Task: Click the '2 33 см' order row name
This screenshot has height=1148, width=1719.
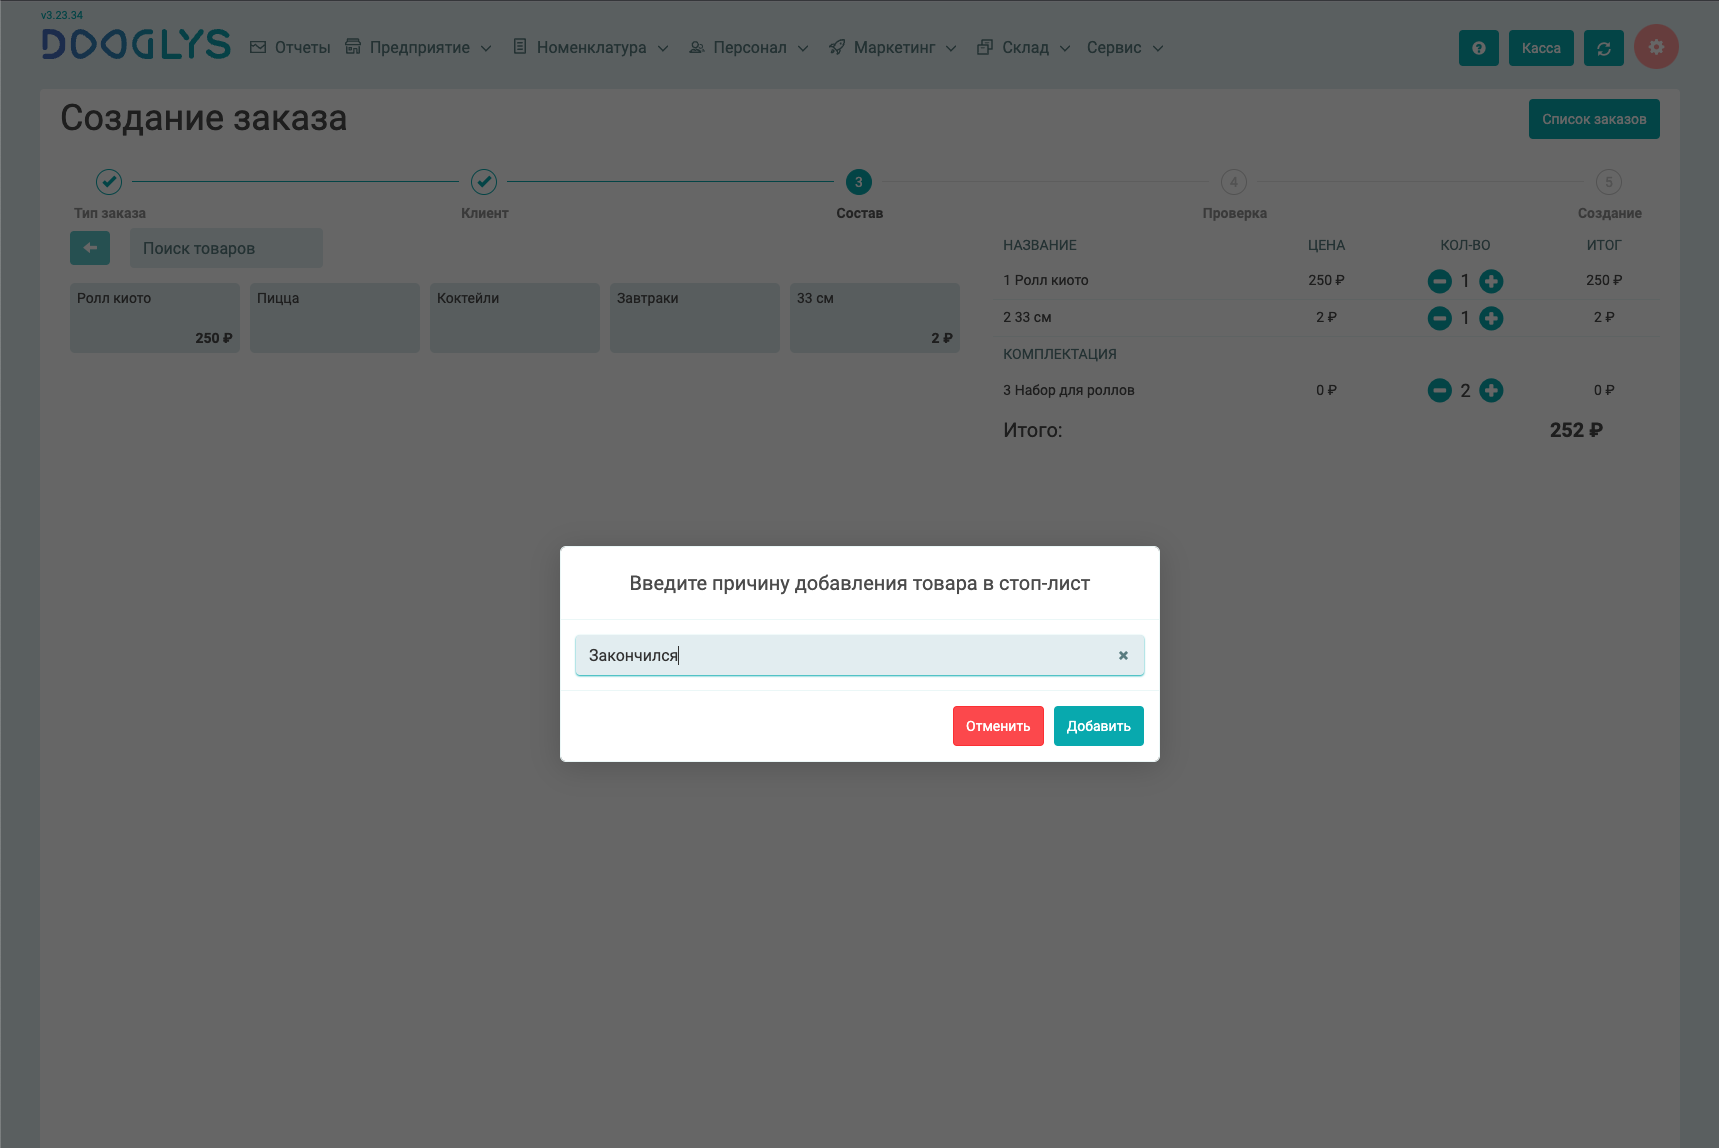Action: tap(1027, 318)
